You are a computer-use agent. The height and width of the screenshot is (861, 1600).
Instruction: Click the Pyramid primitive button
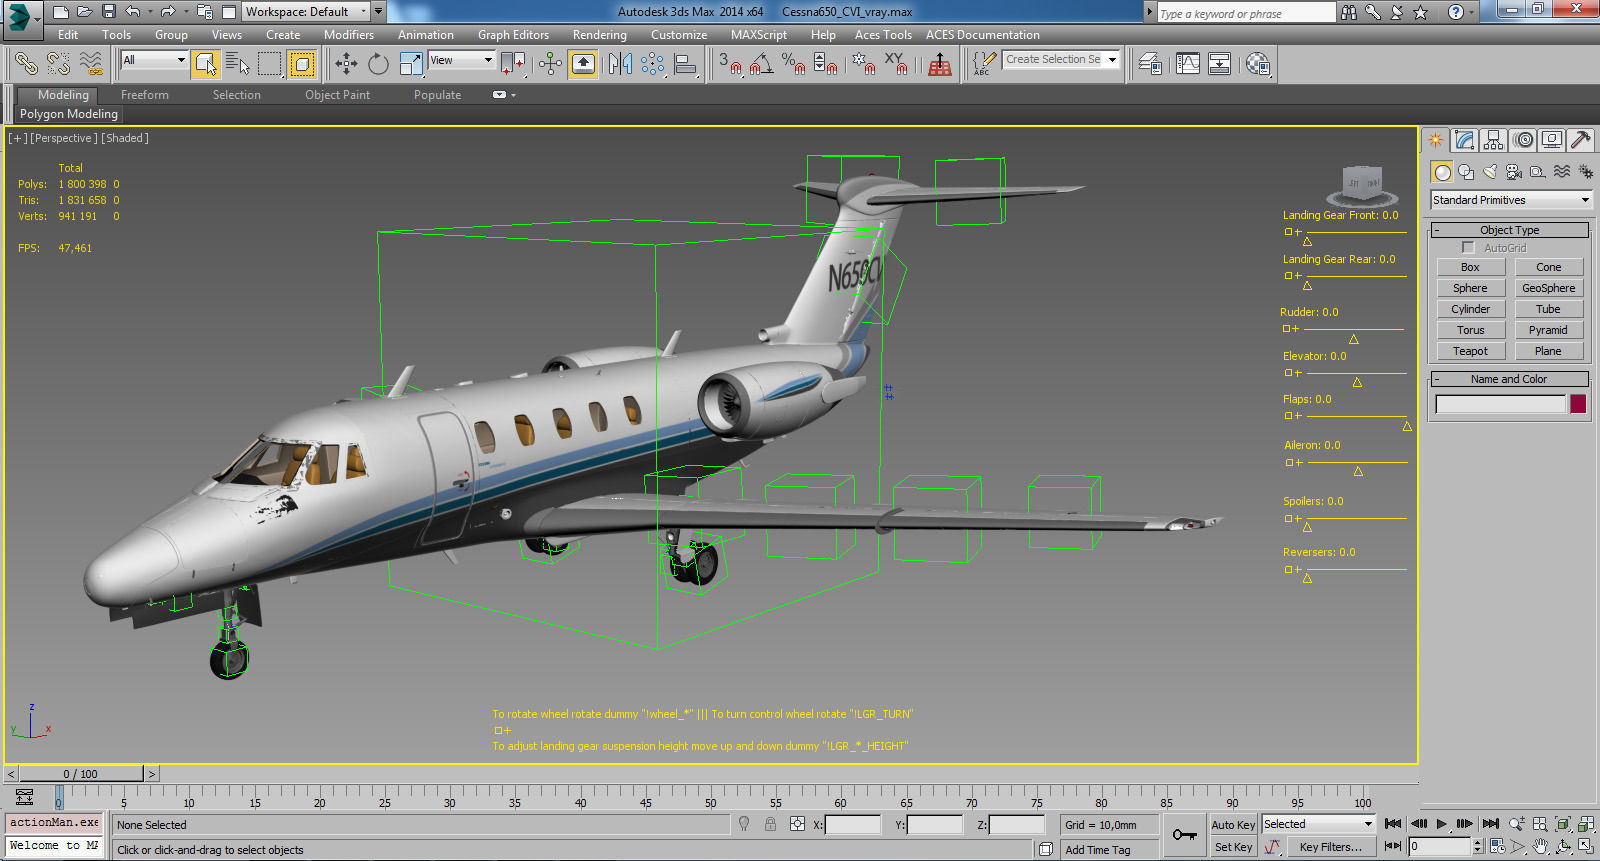[1548, 330]
